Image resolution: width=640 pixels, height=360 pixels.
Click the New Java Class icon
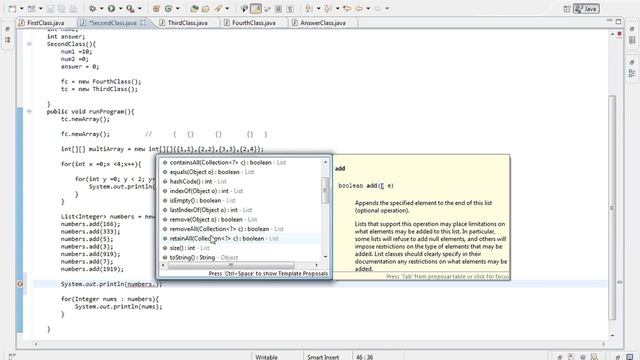click(x=169, y=9)
